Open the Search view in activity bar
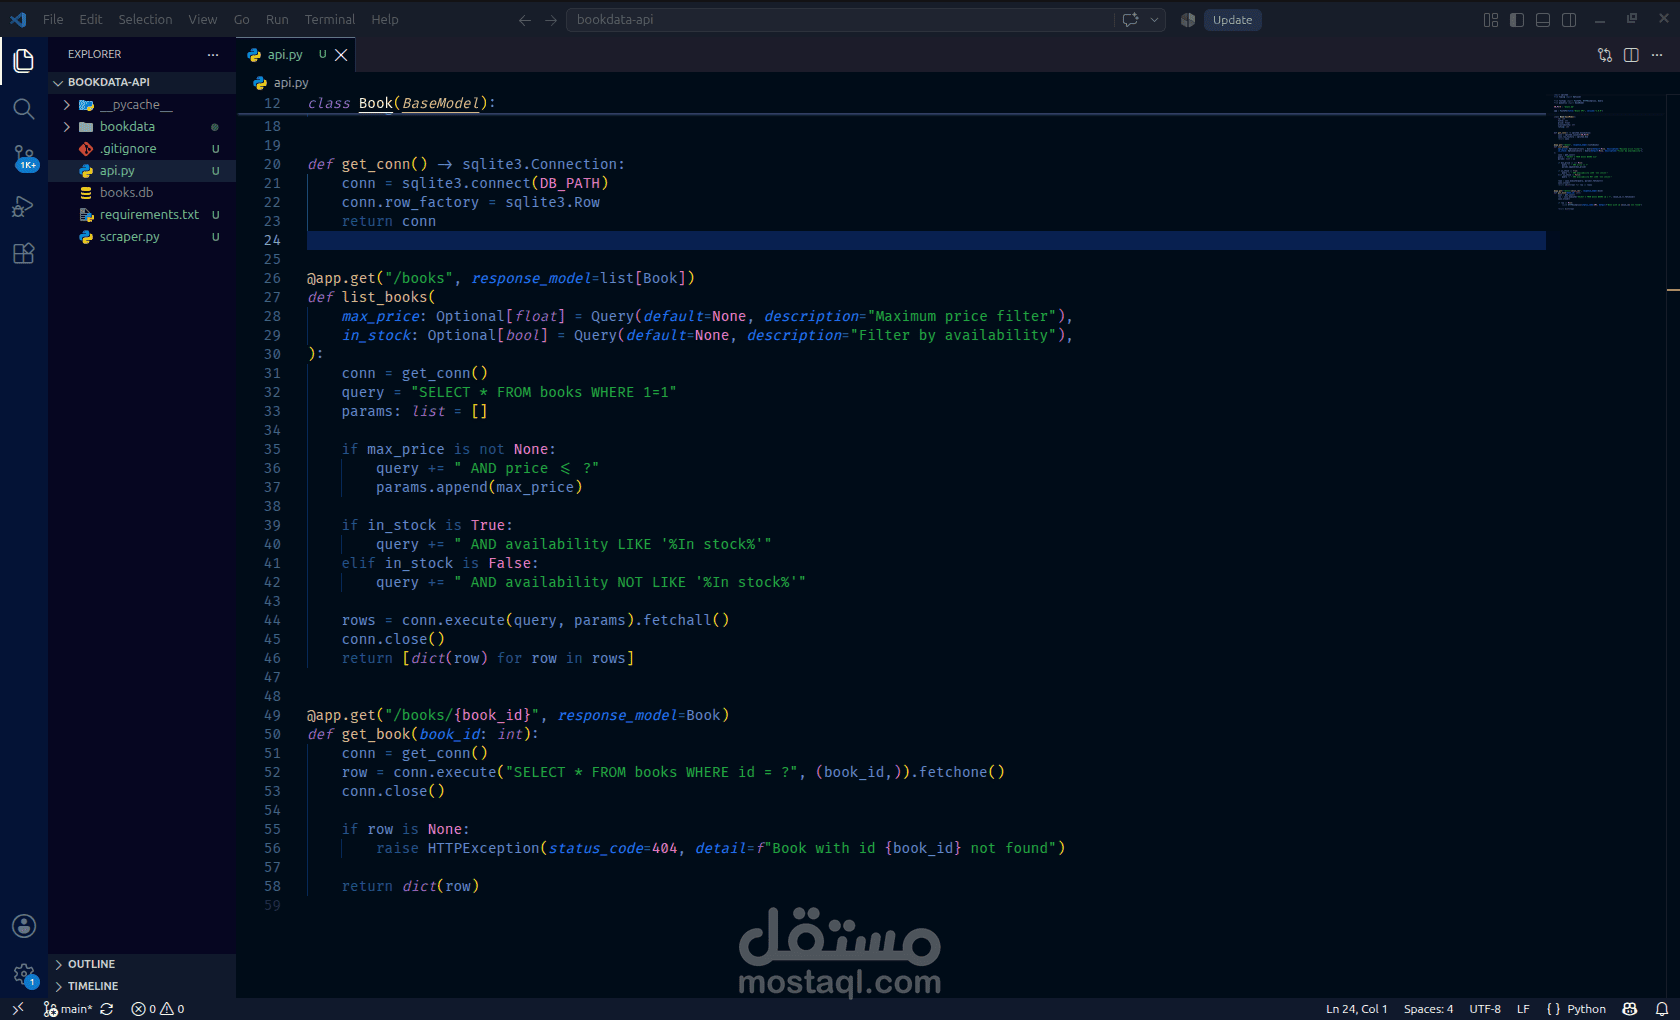The width and height of the screenshot is (1680, 1020). (x=24, y=109)
